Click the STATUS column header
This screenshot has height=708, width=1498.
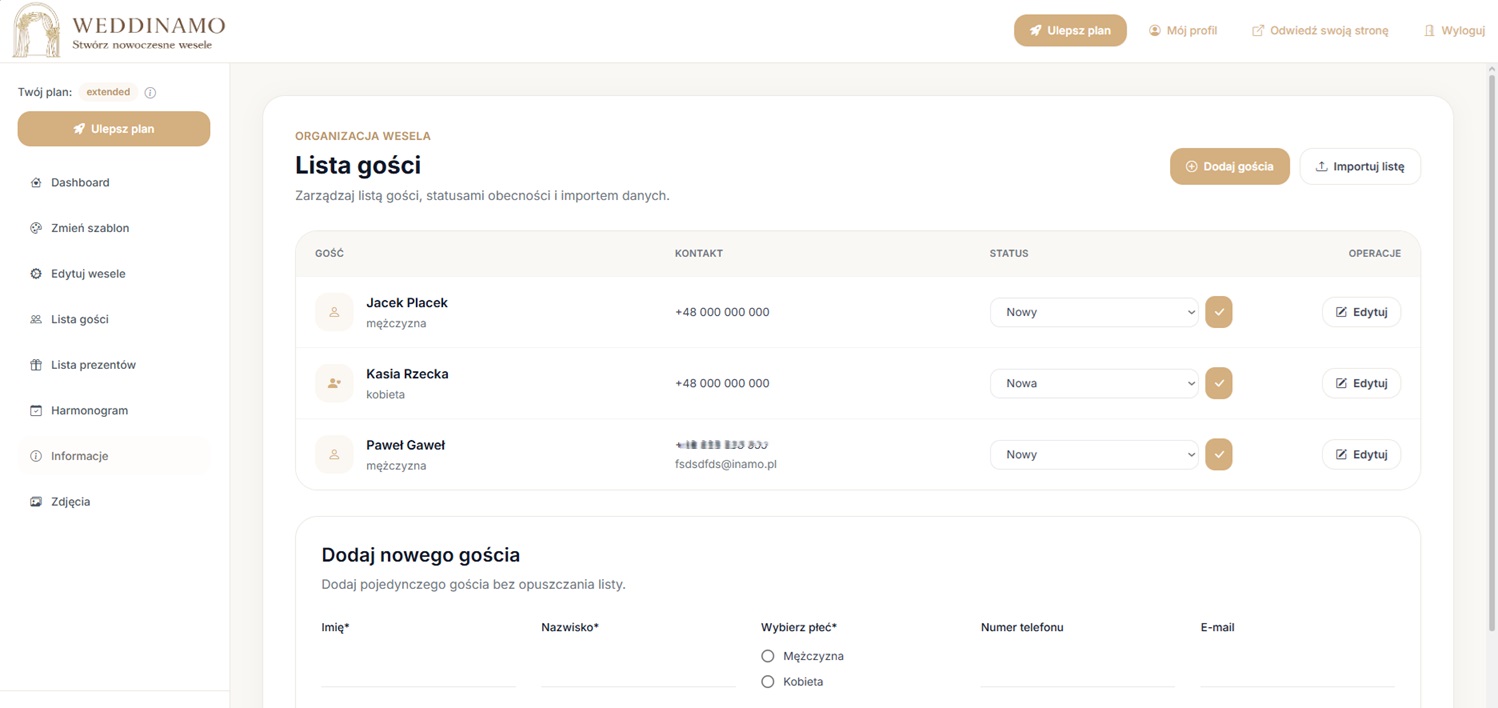click(x=1009, y=254)
